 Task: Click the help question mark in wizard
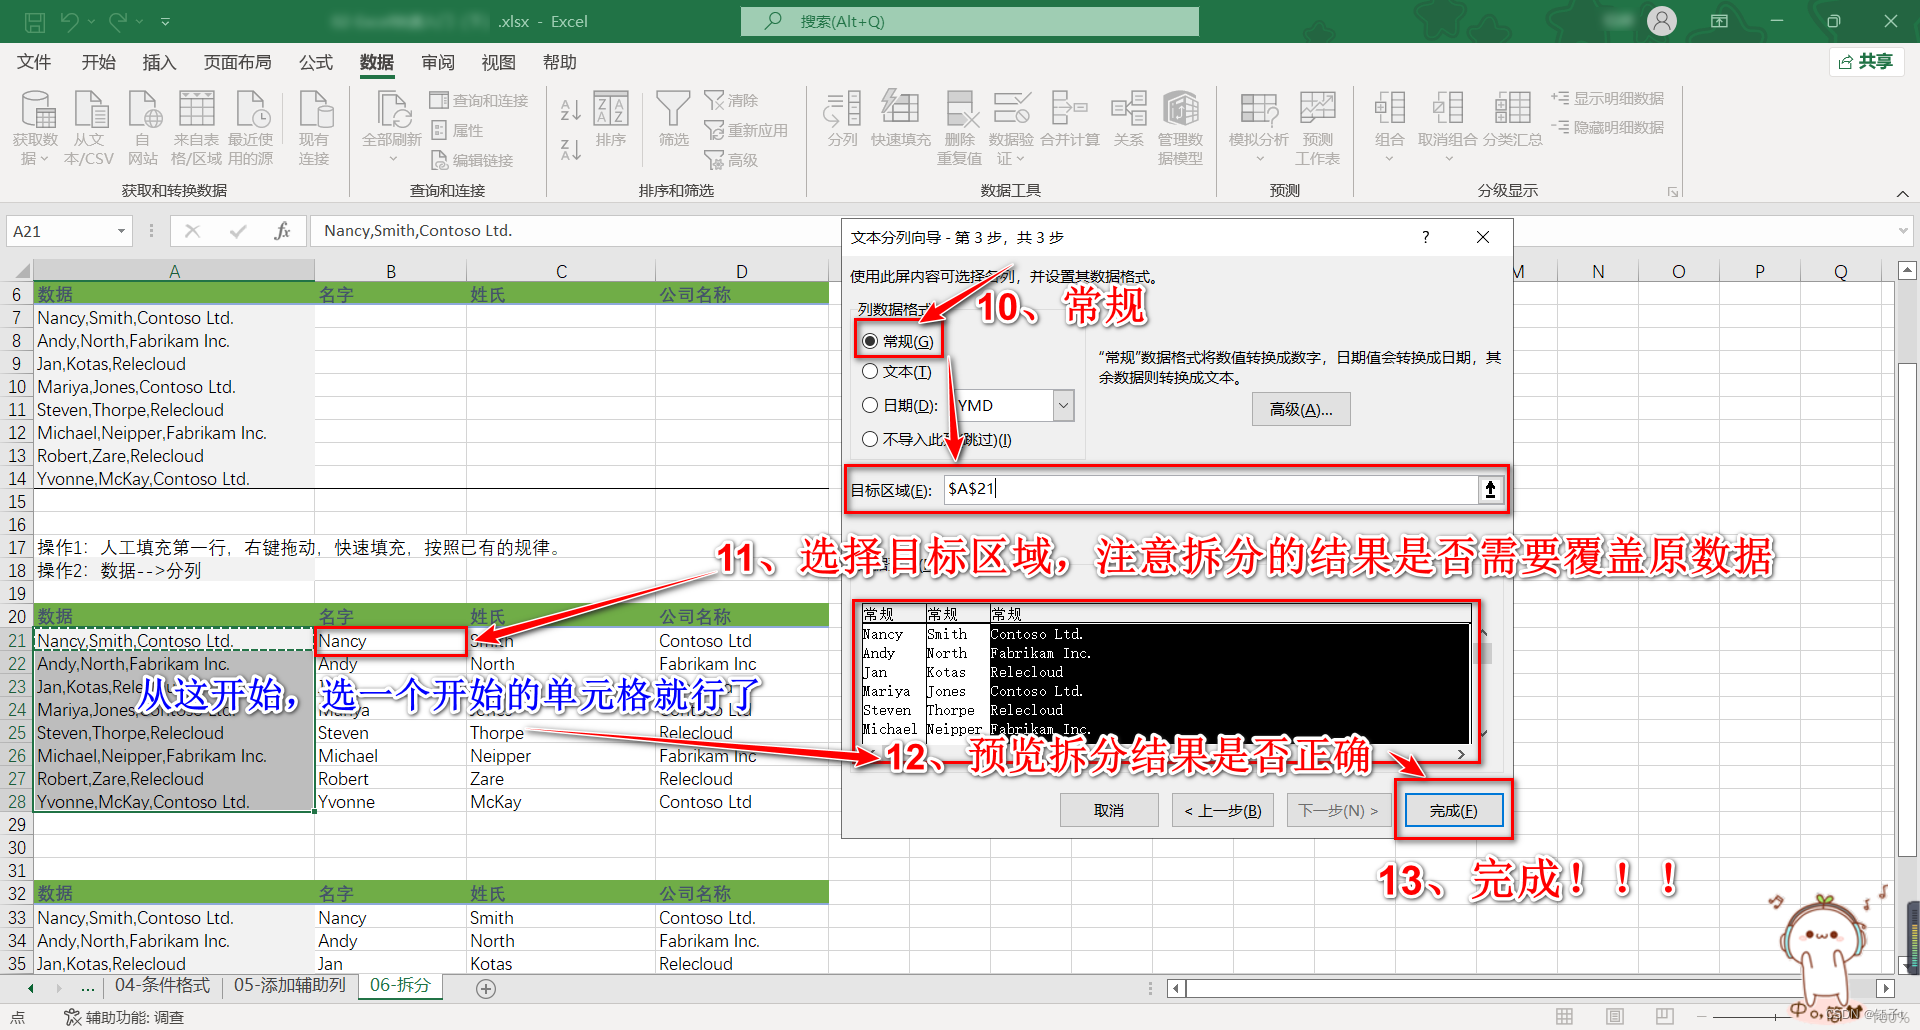(x=1426, y=237)
